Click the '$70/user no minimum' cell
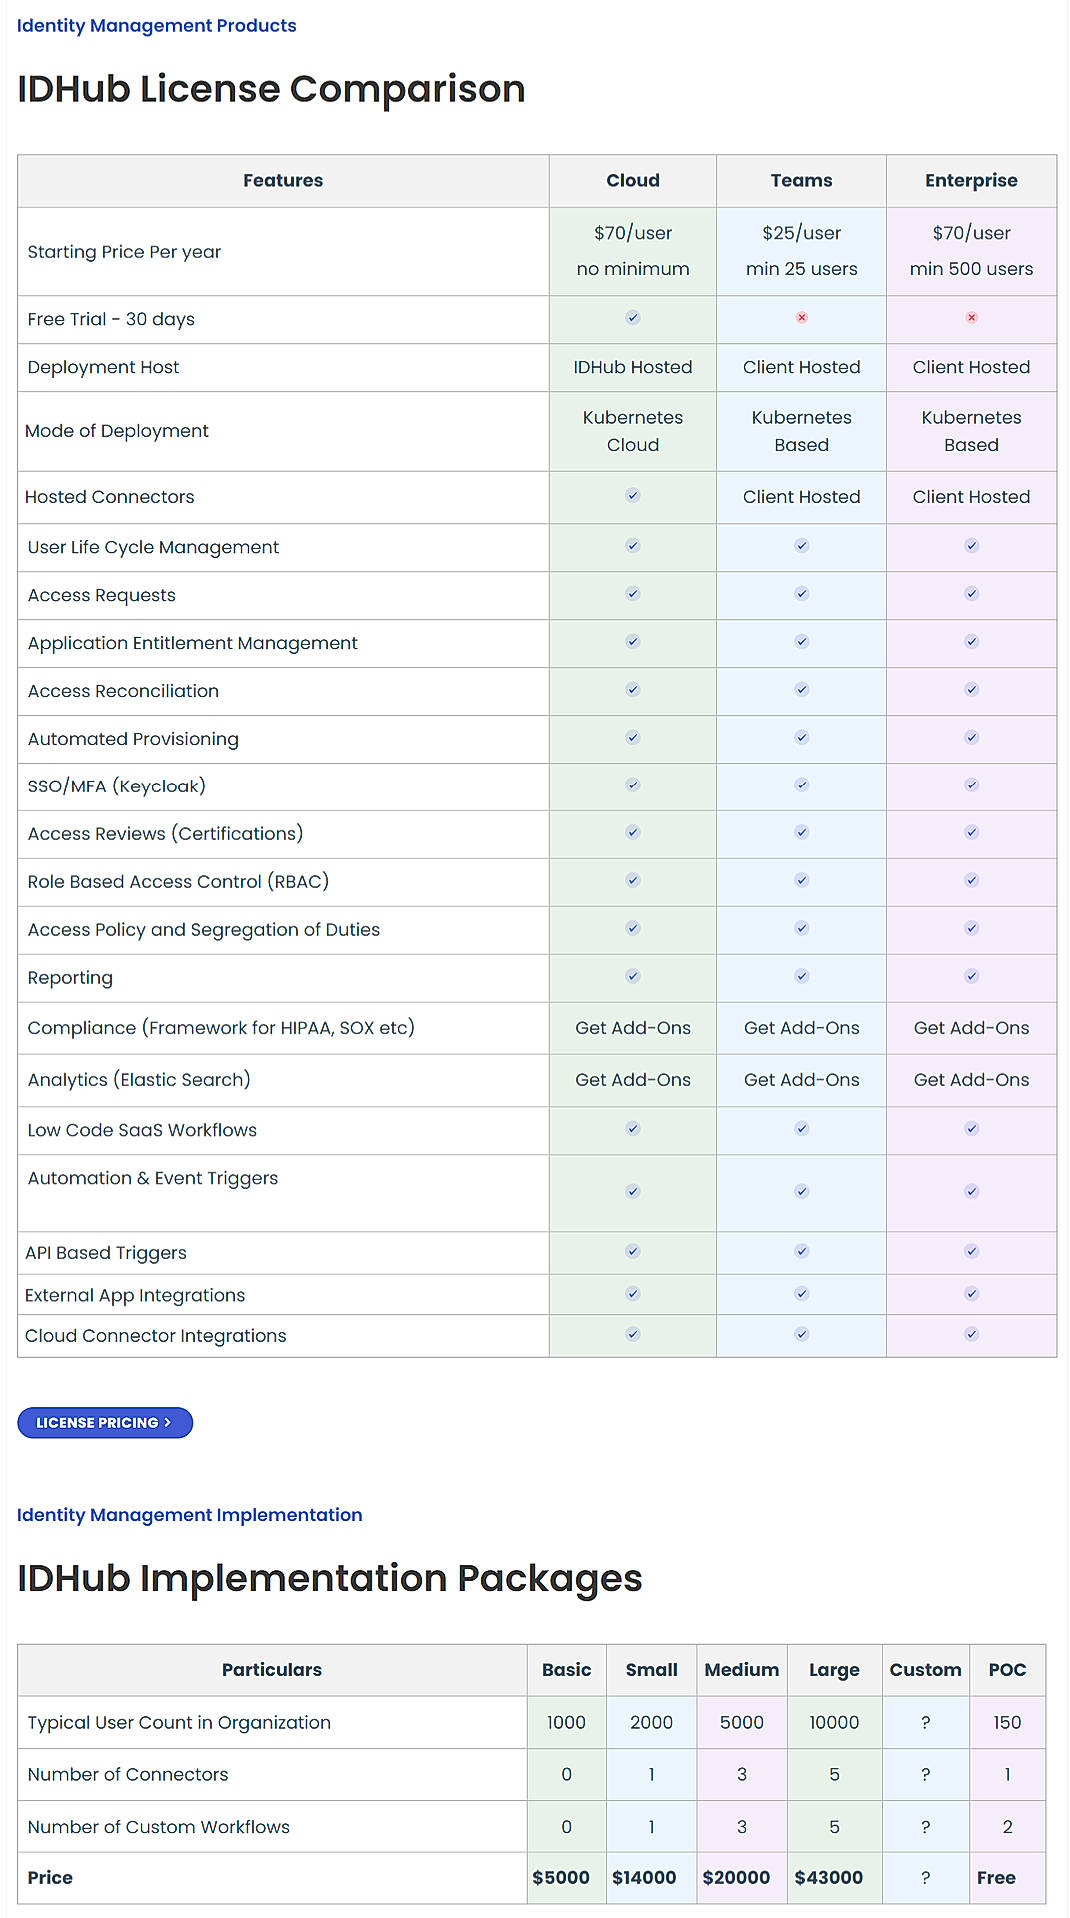1070x1918 pixels. [x=633, y=251]
